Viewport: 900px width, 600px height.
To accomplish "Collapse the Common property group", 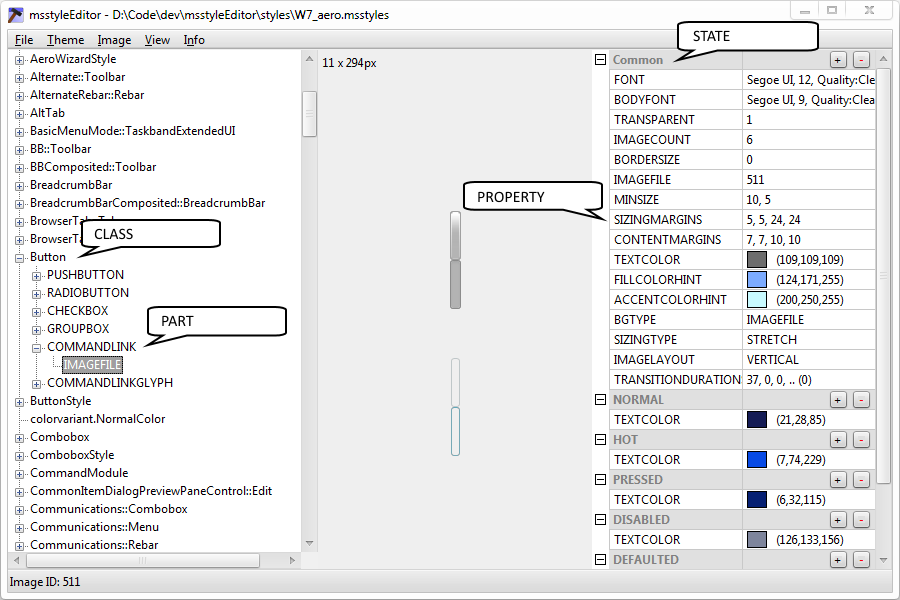I will point(600,60).
